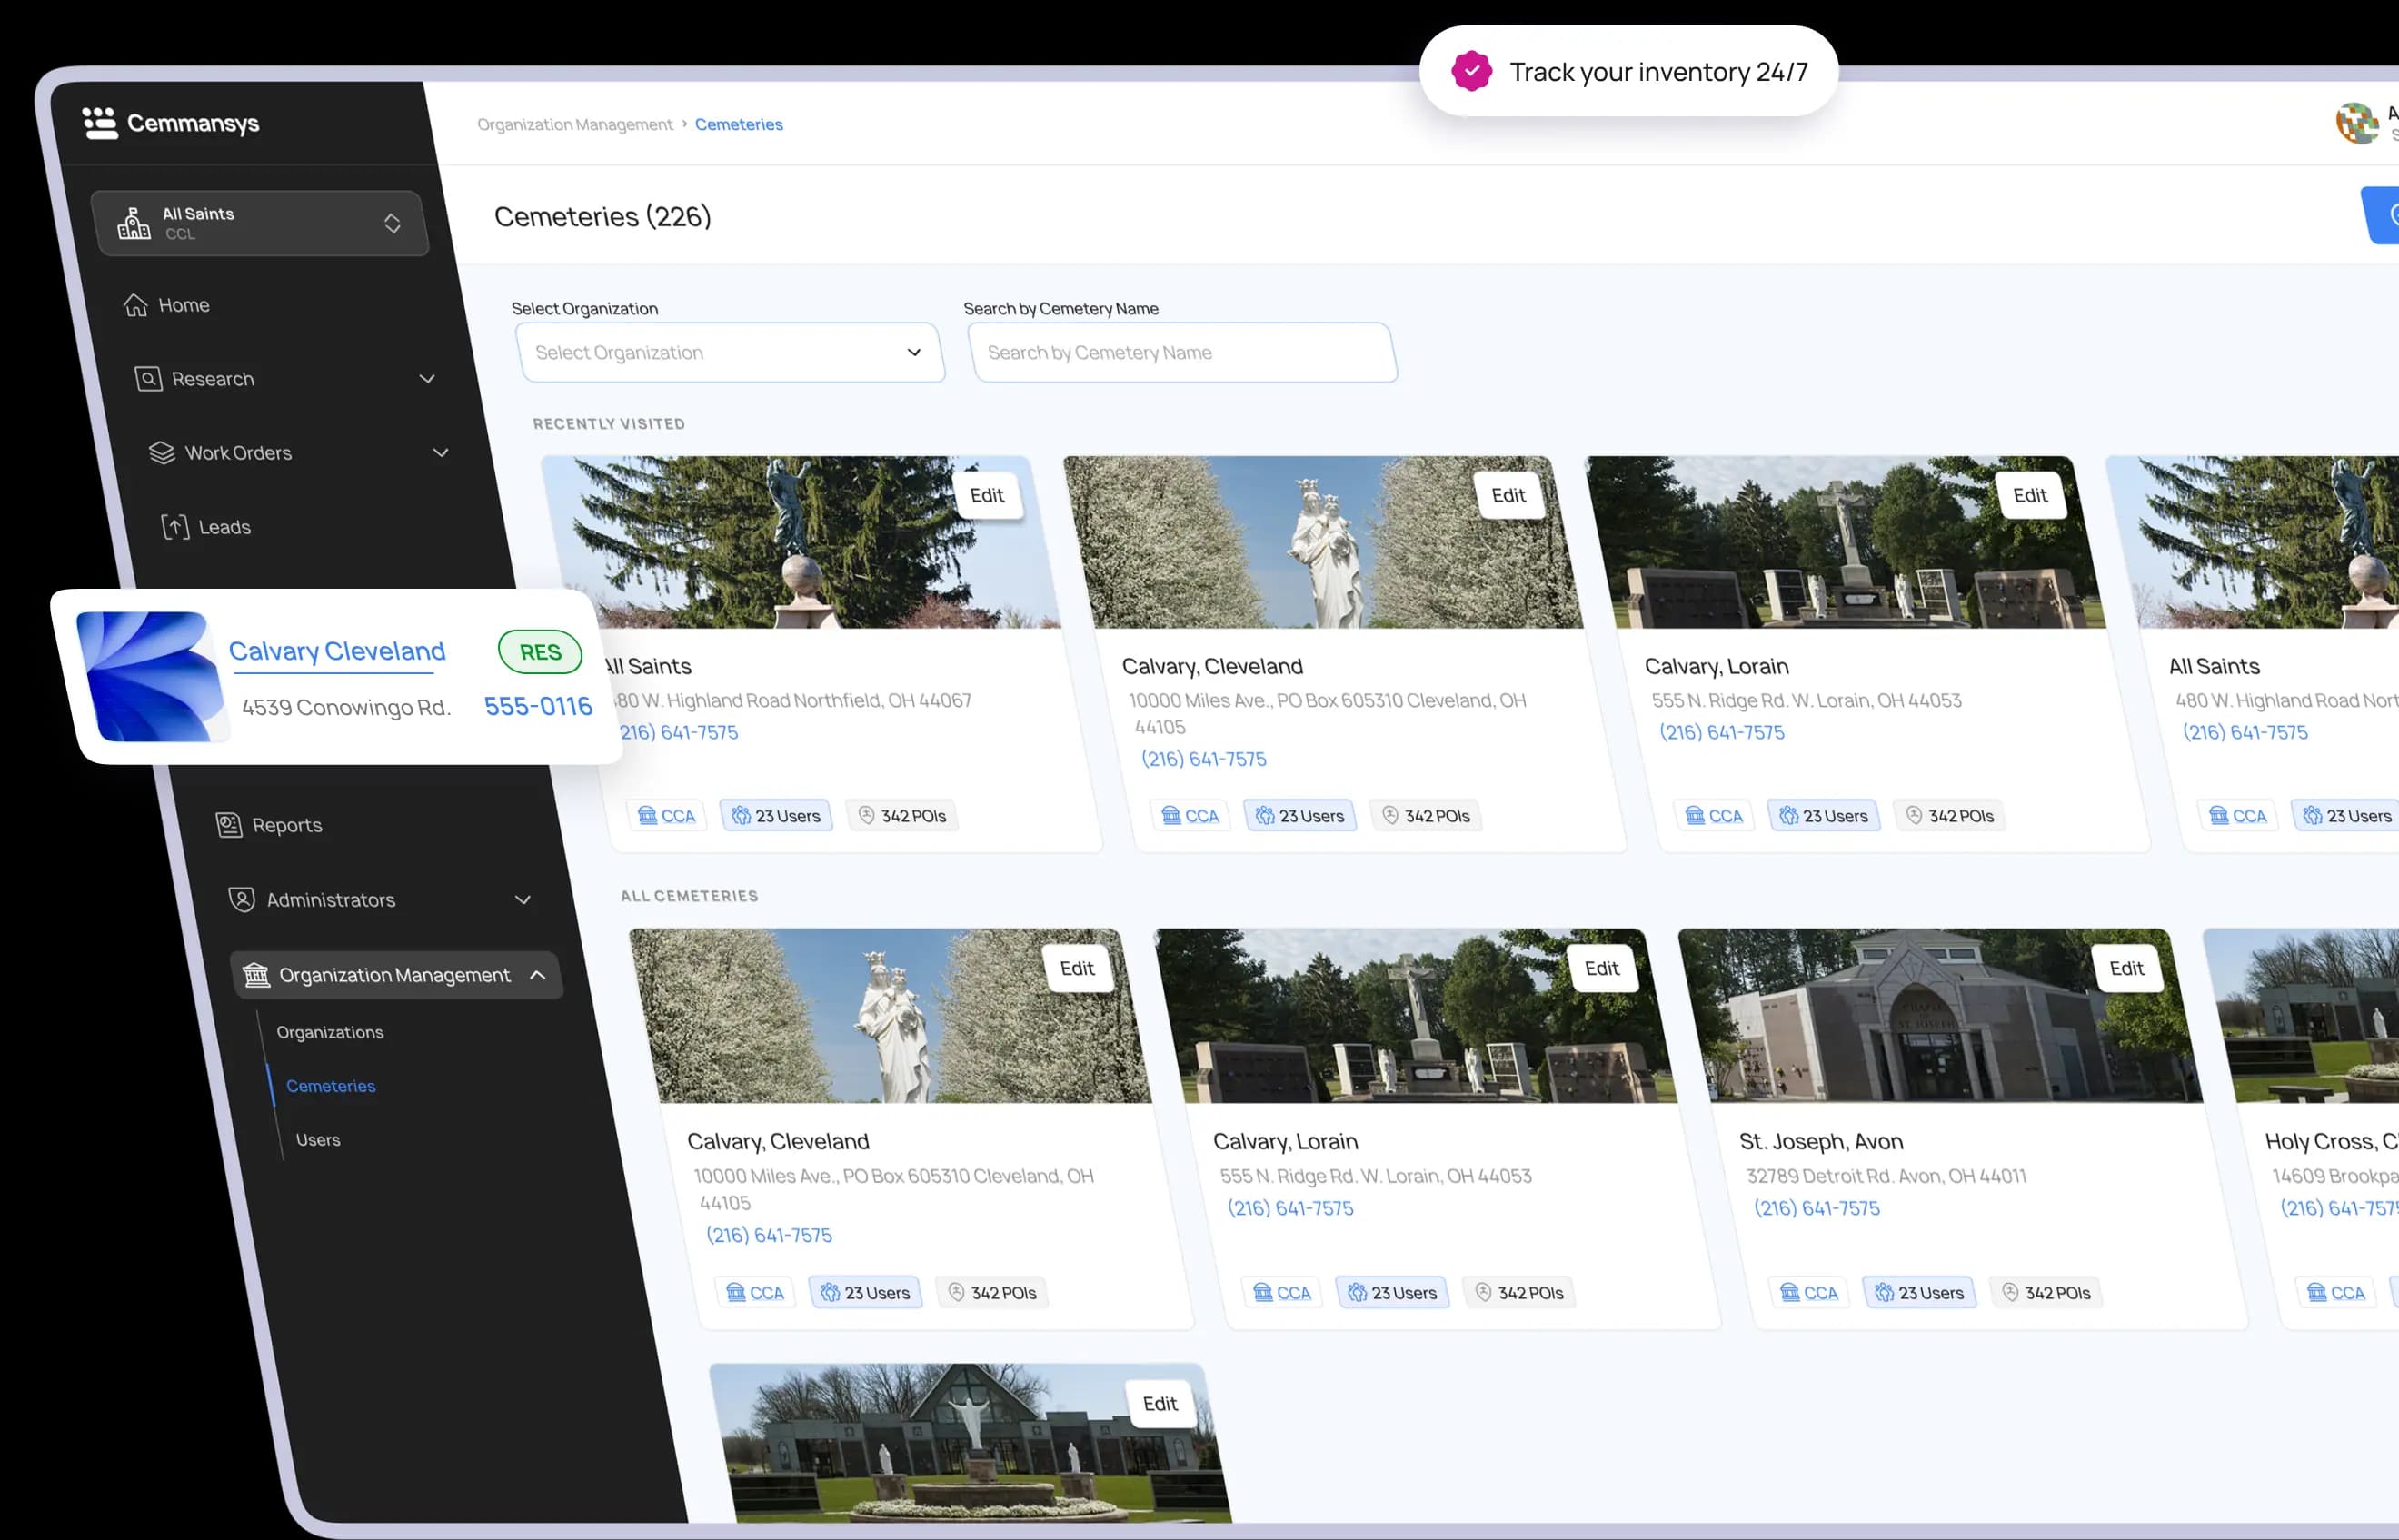Image resolution: width=2399 pixels, height=1540 pixels.
Task: Click the Administrators shield icon
Action: point(242,899)
